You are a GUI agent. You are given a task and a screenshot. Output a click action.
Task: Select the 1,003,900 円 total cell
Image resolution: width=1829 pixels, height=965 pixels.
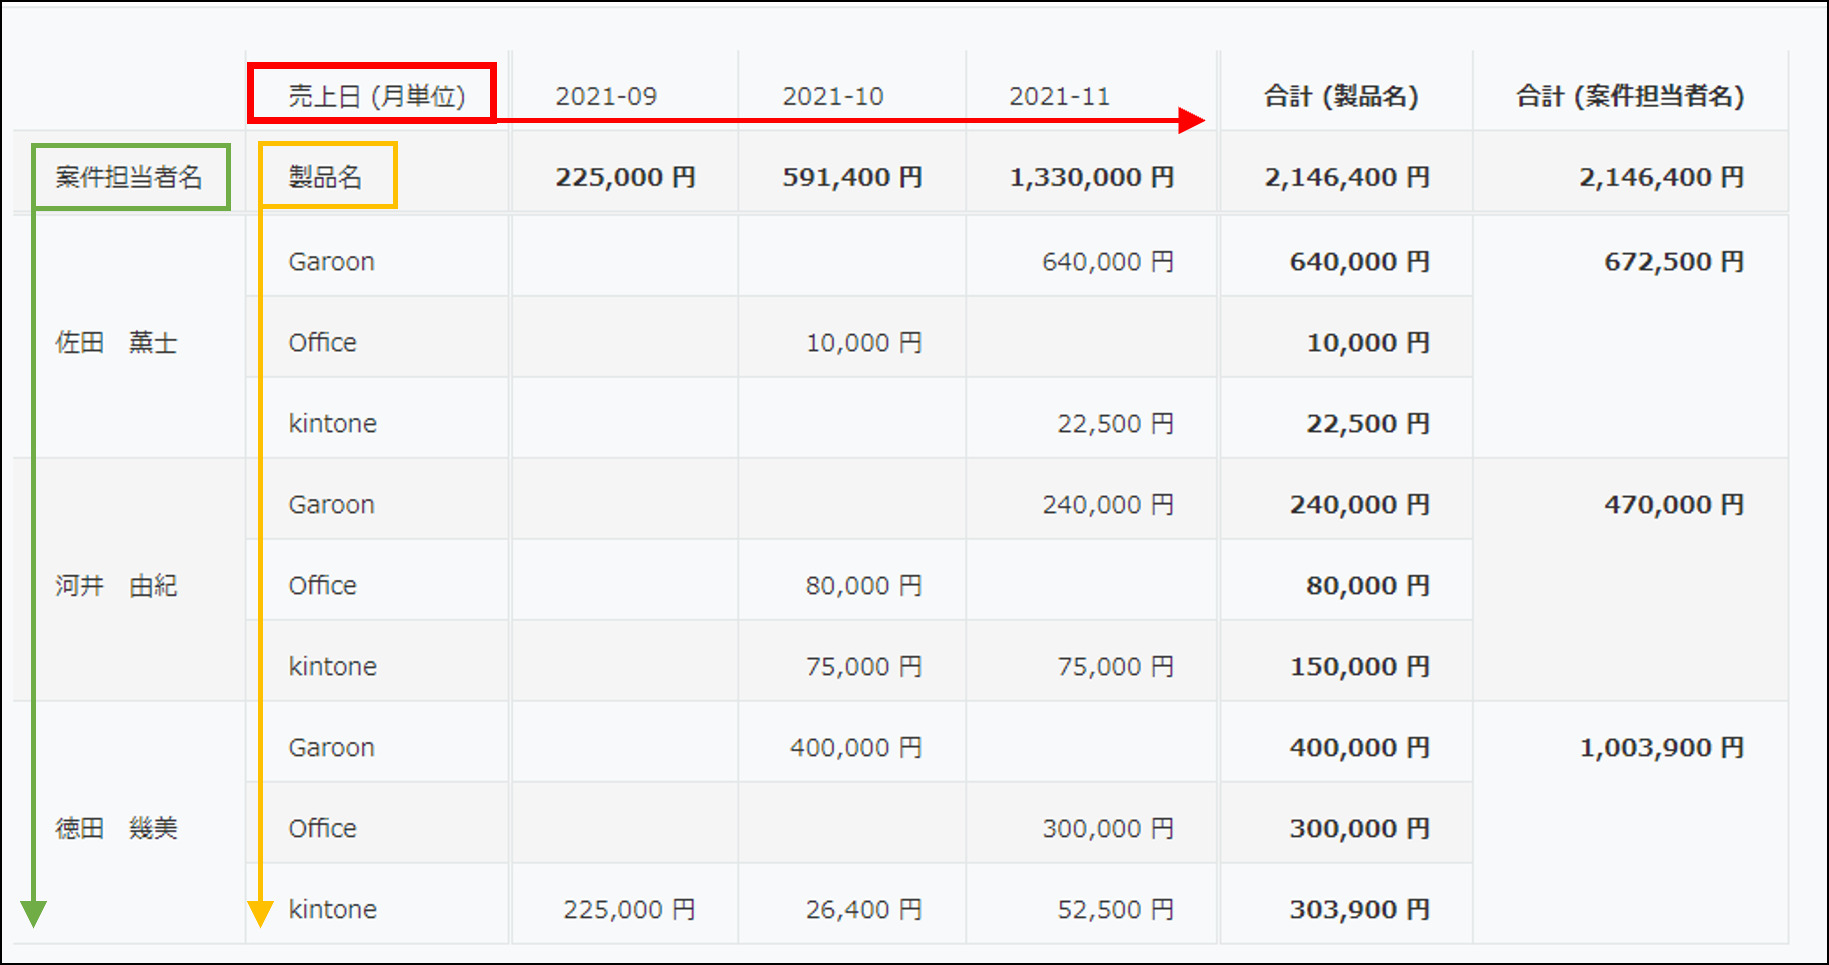(x=1662, y=747)
